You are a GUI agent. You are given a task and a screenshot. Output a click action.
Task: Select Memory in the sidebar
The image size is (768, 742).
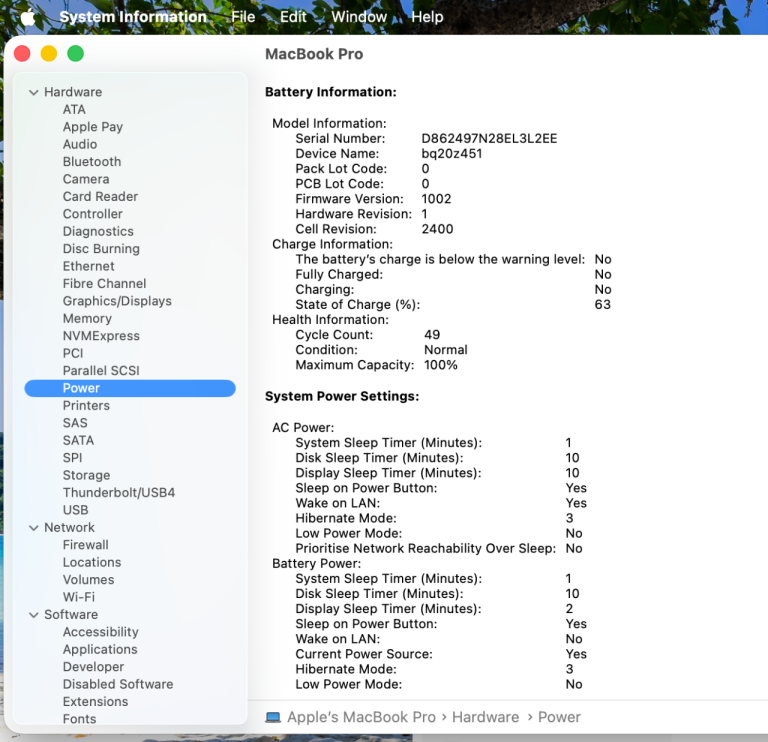pyautogui.click(x=87, y=318)
